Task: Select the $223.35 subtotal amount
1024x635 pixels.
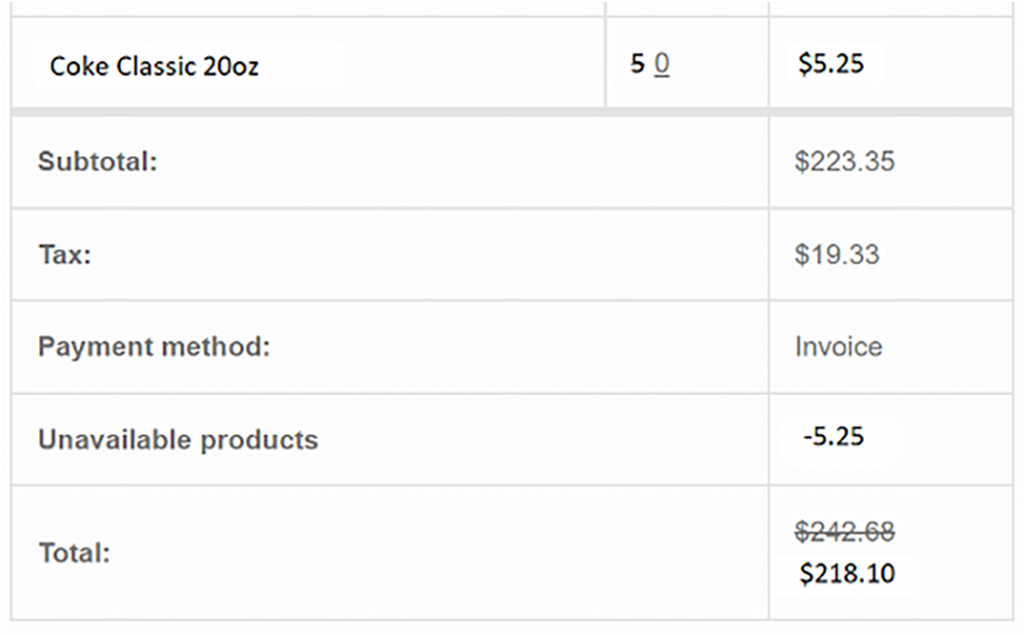Action: (x=844, y=161)
